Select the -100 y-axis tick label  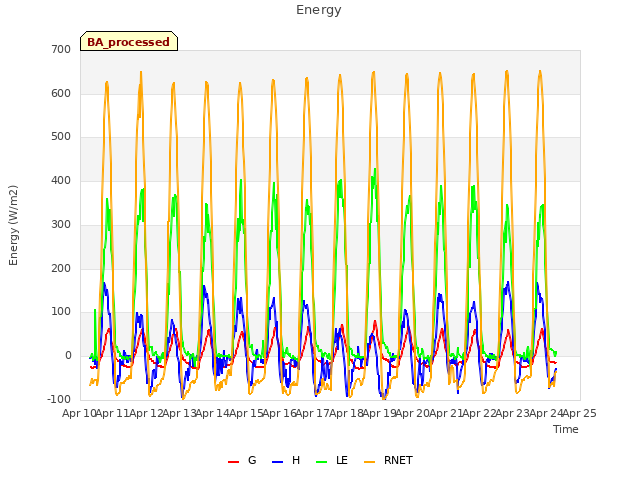tap(59, 399)
